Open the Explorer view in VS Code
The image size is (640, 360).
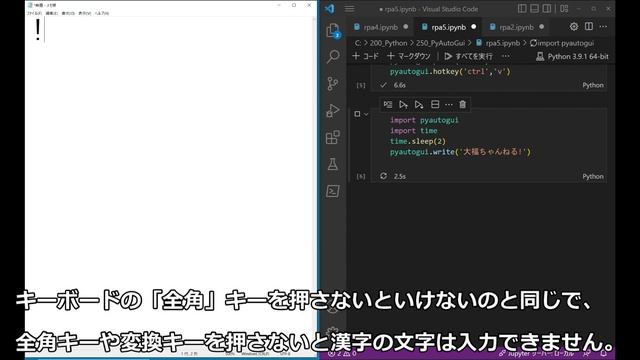333,30
